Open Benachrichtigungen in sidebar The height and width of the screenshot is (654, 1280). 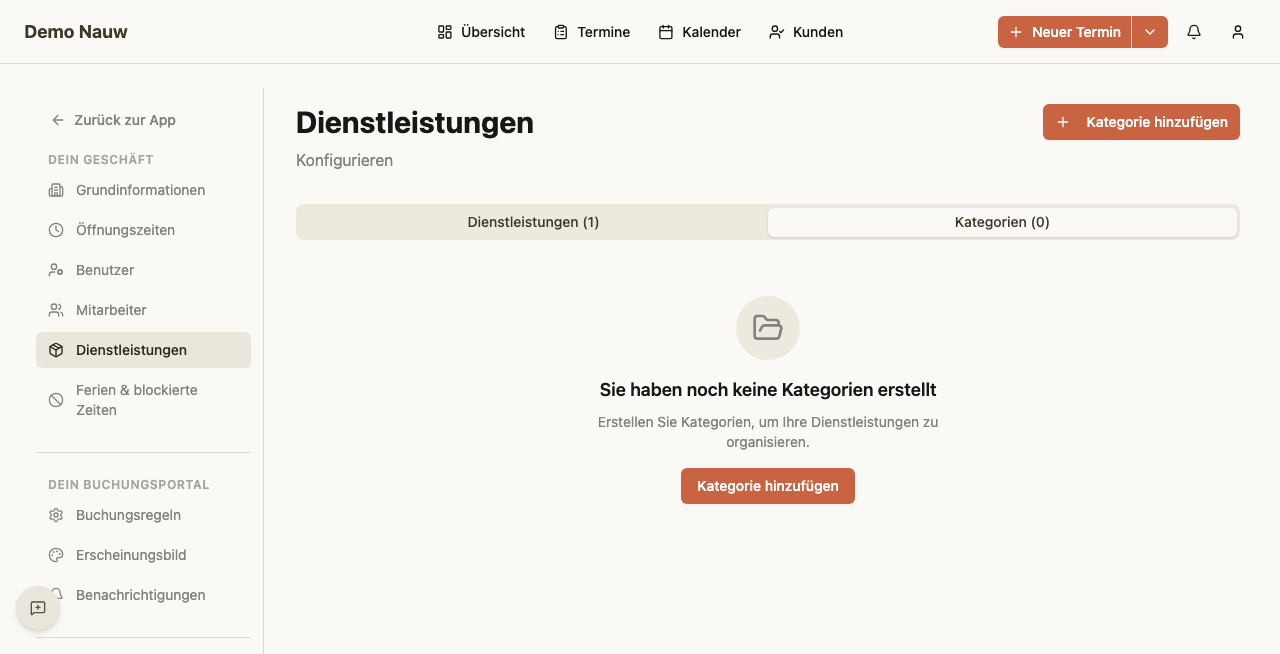click(143, 595)
